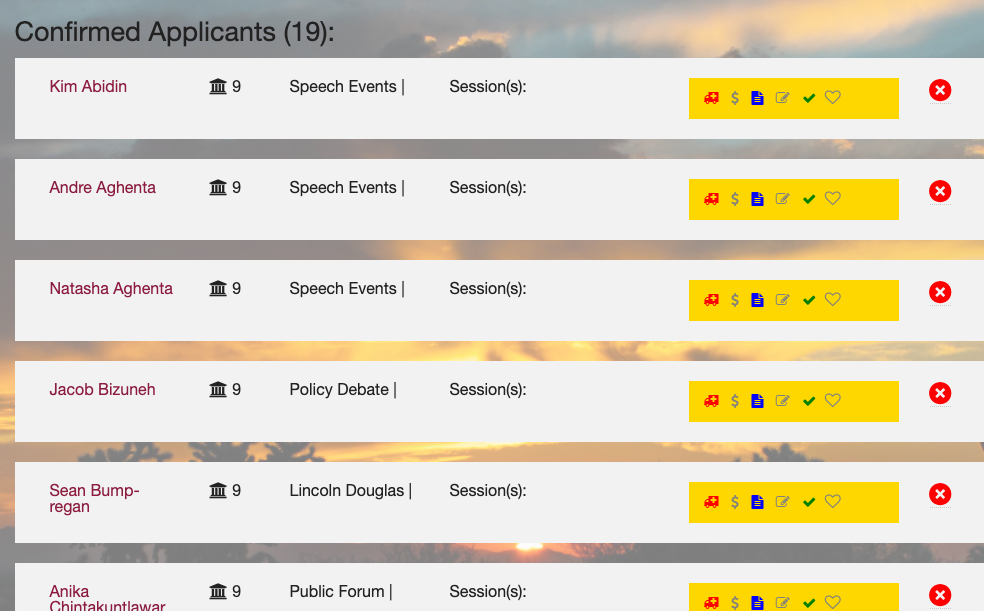This screenshot has width=984, height=611.
Task: Open the blue document icon for Kim Abidin
Action: tap(757, 98)
